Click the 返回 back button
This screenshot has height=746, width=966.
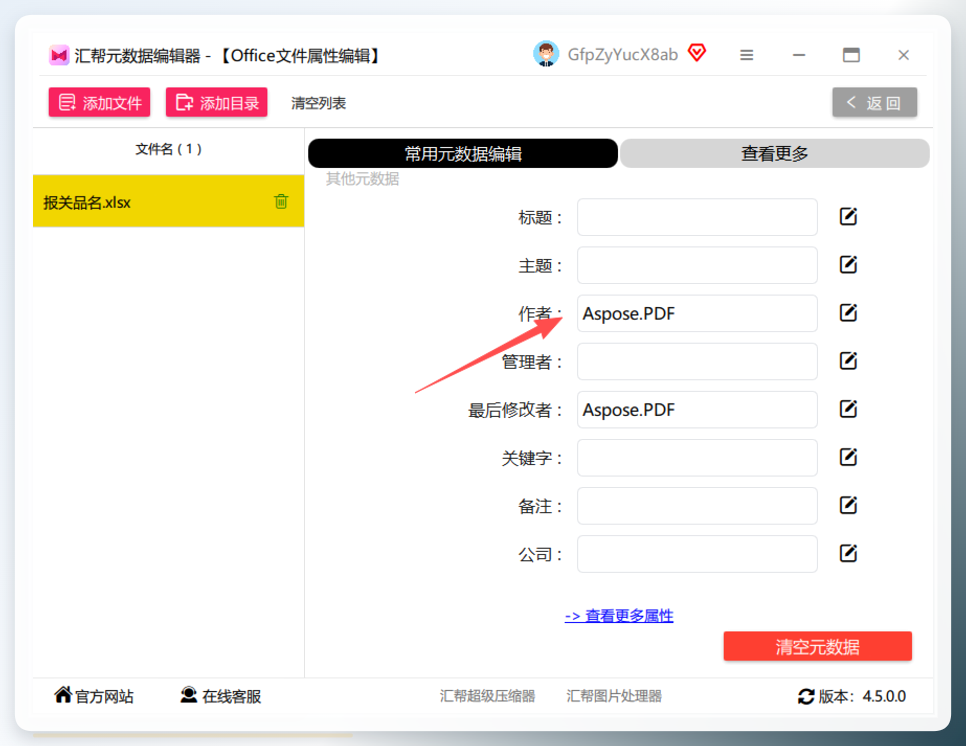click(x=874, y=102)
